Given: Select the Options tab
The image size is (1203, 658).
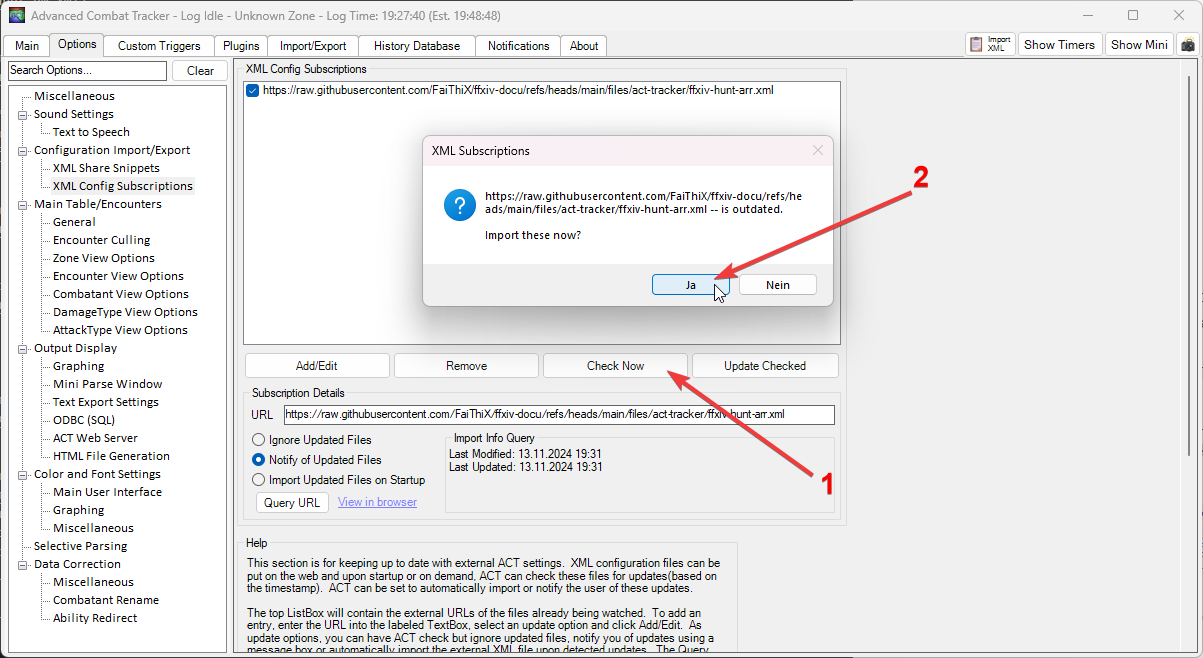Looking at the screenshot, I should point(76,44).
